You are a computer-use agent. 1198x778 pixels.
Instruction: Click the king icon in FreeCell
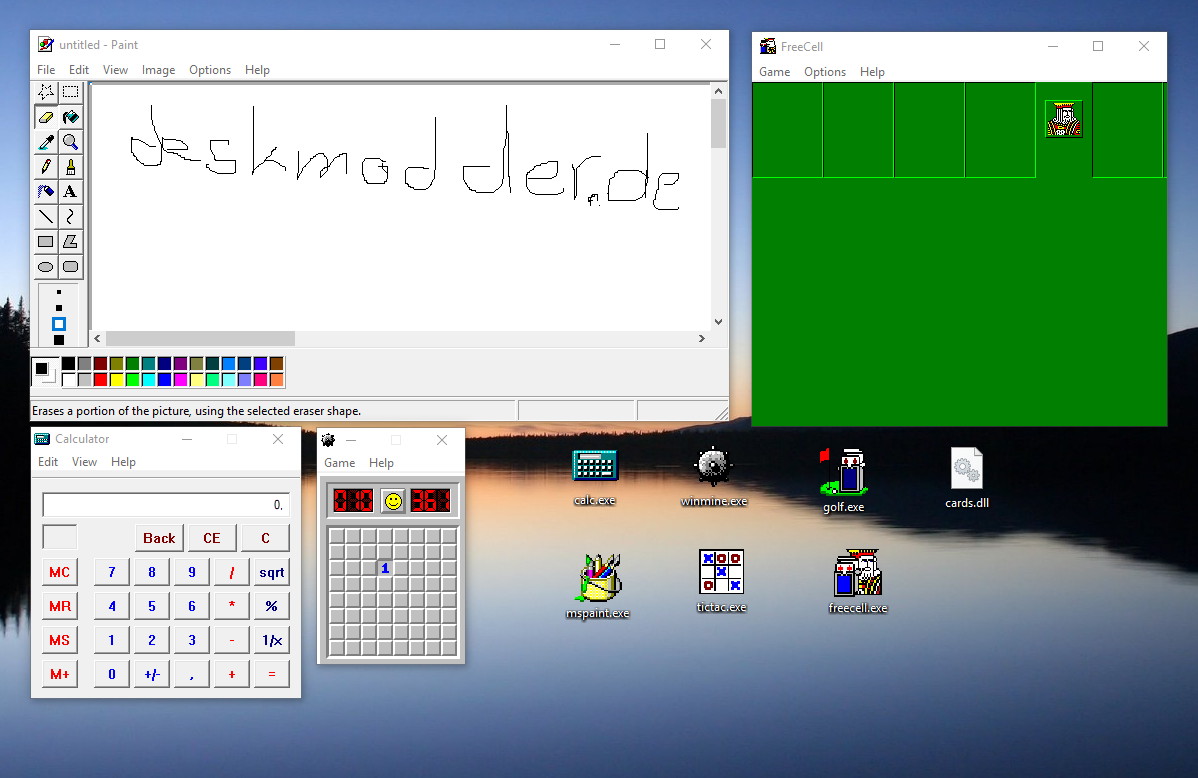[x=1064, y=119]
